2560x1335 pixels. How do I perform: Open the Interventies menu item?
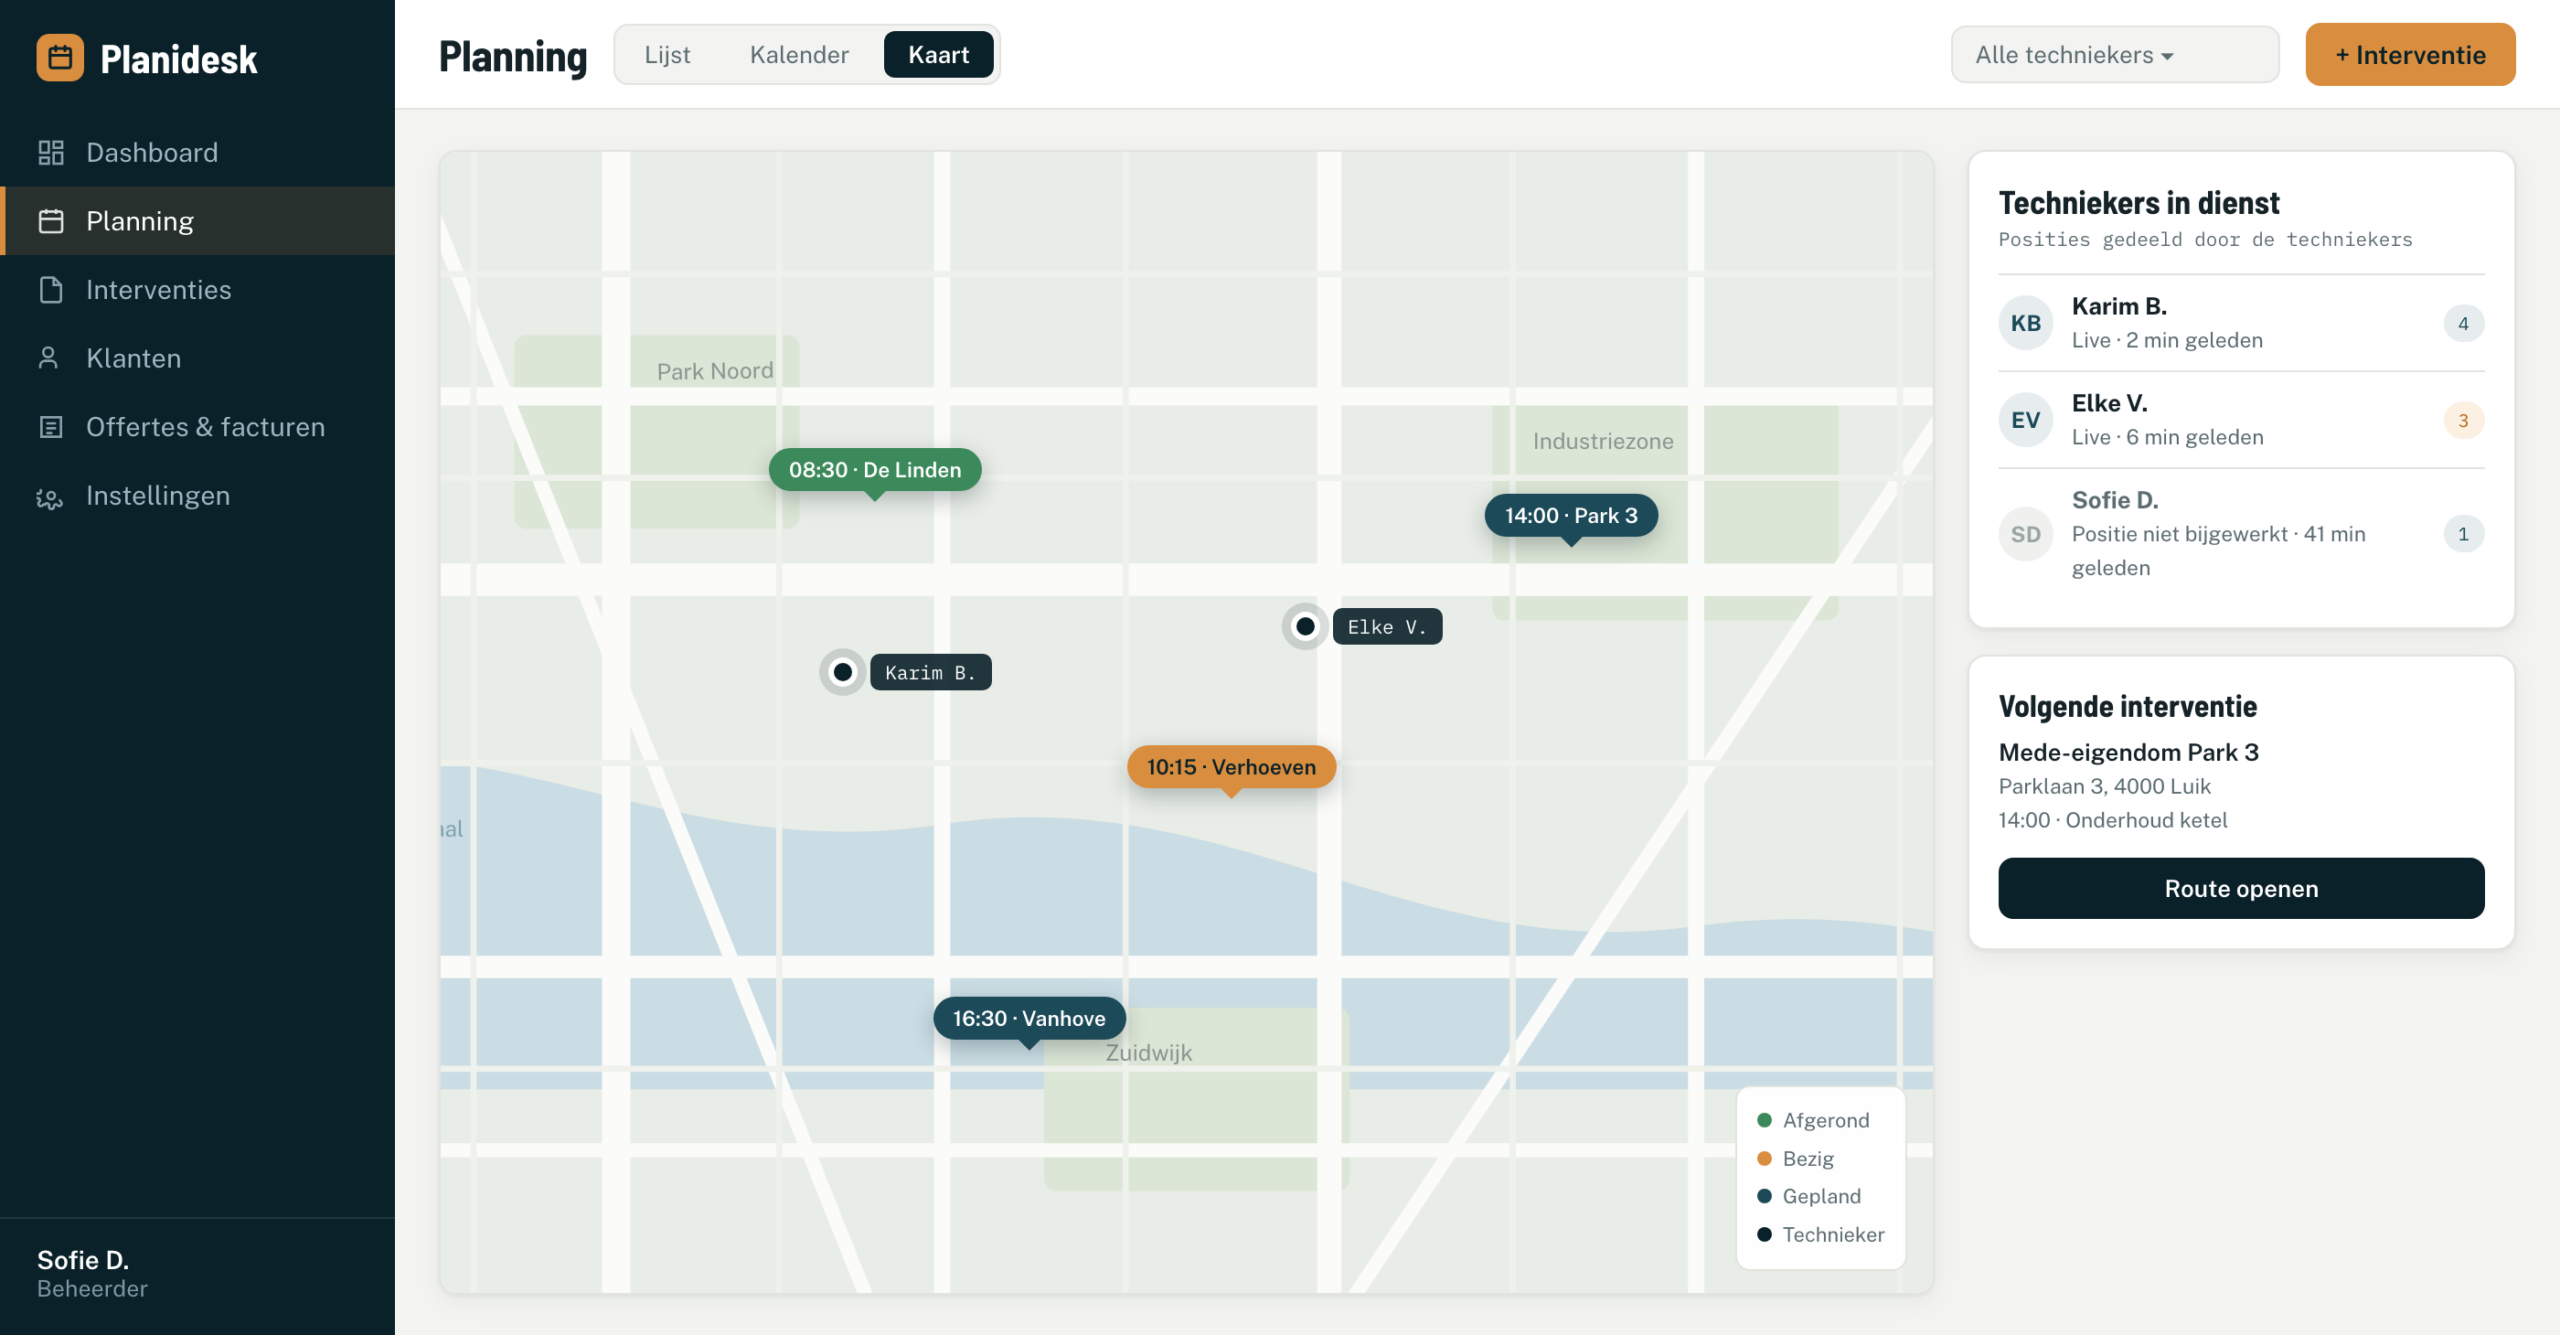(198, 290)
